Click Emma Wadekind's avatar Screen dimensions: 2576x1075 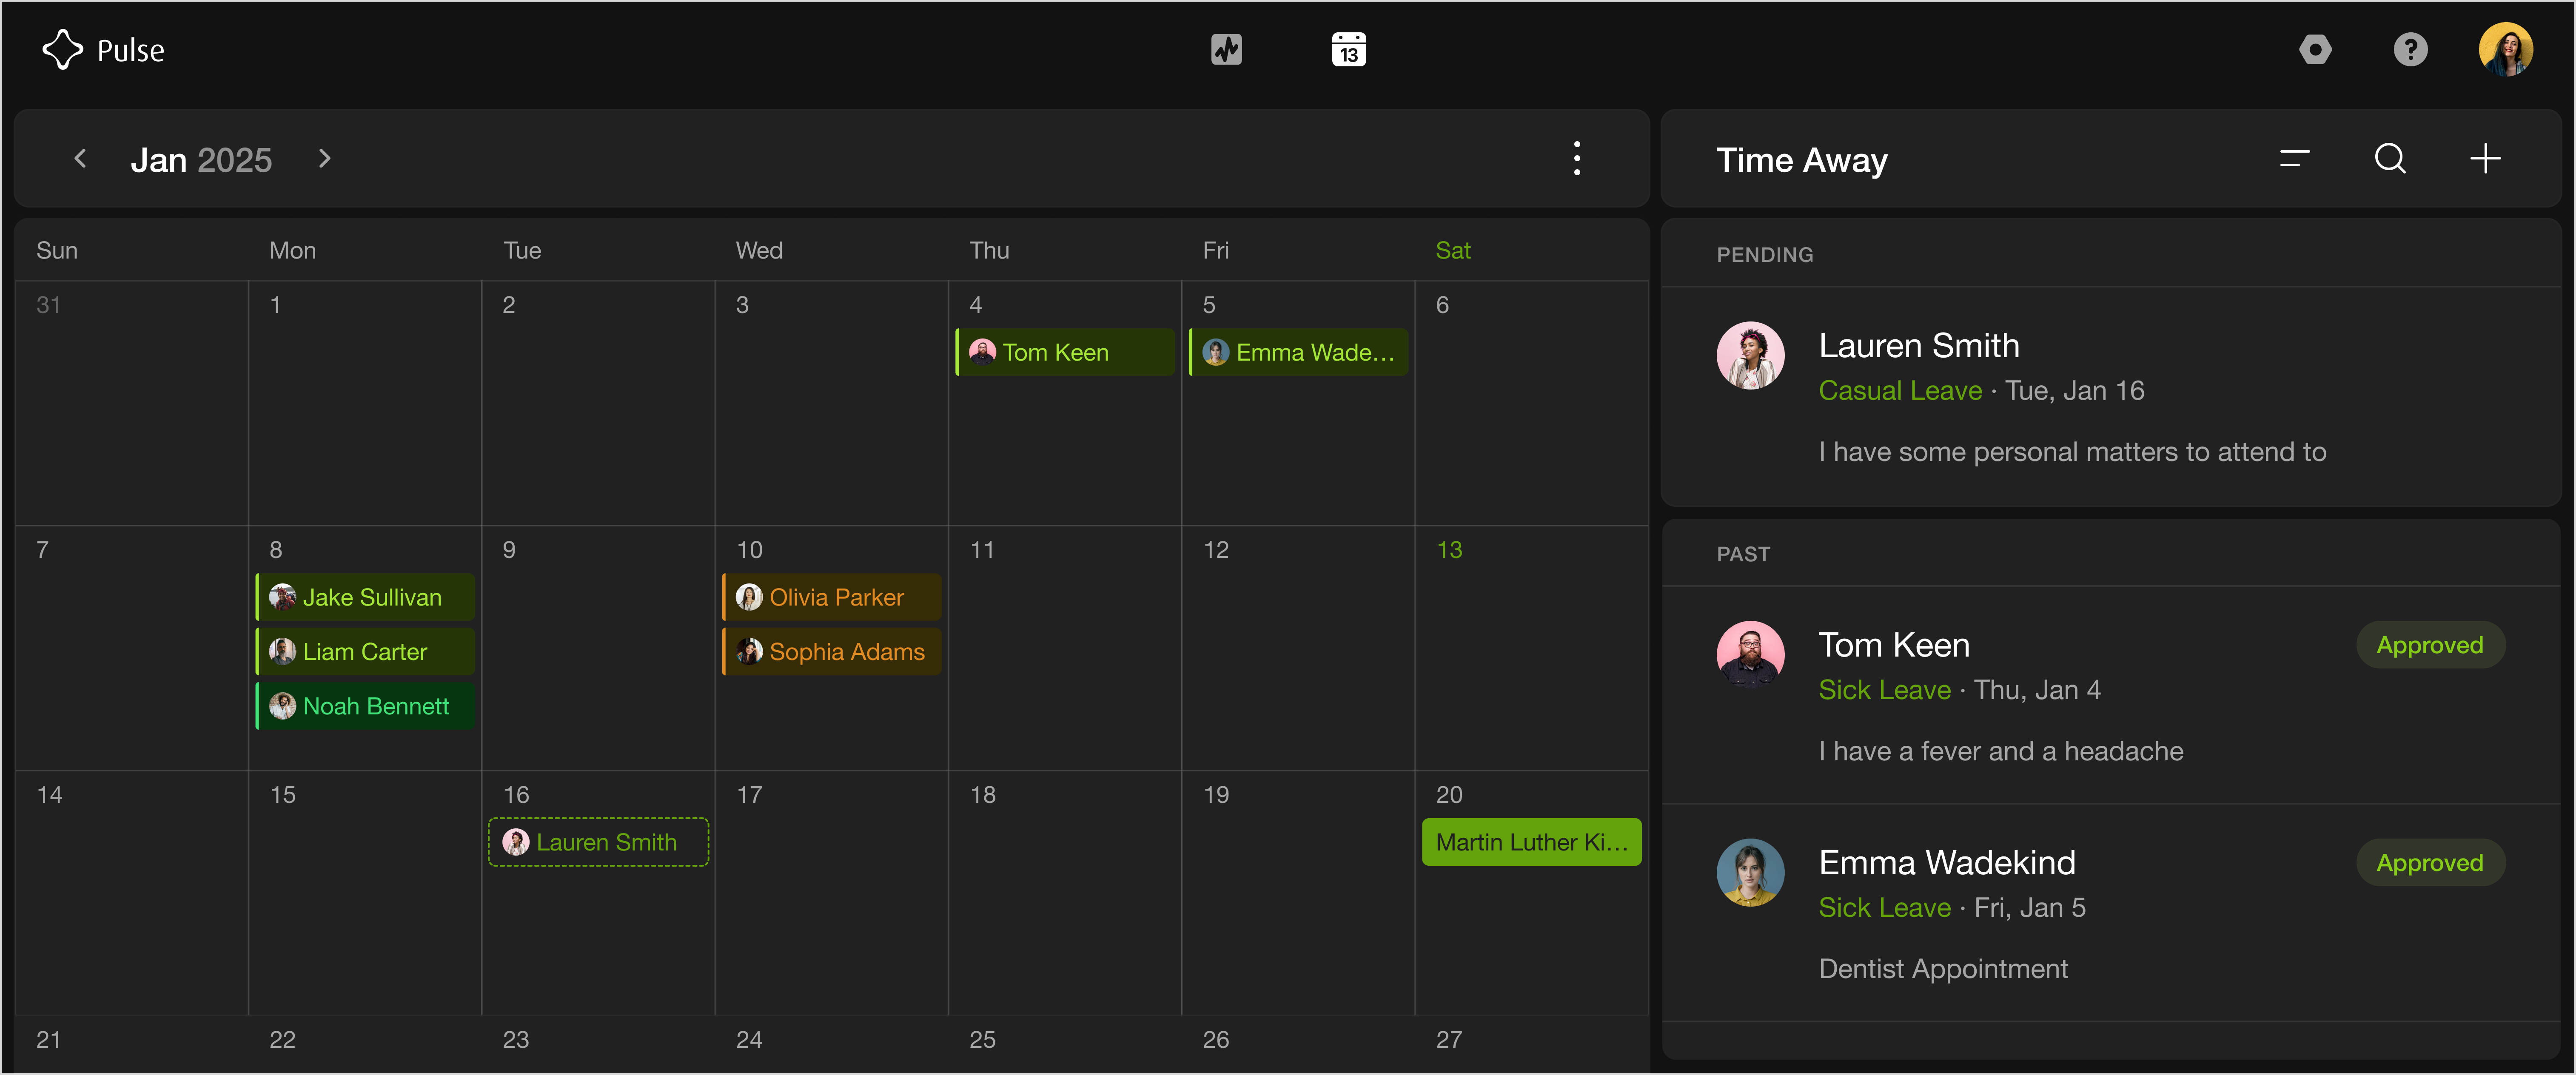point(1750,872)
